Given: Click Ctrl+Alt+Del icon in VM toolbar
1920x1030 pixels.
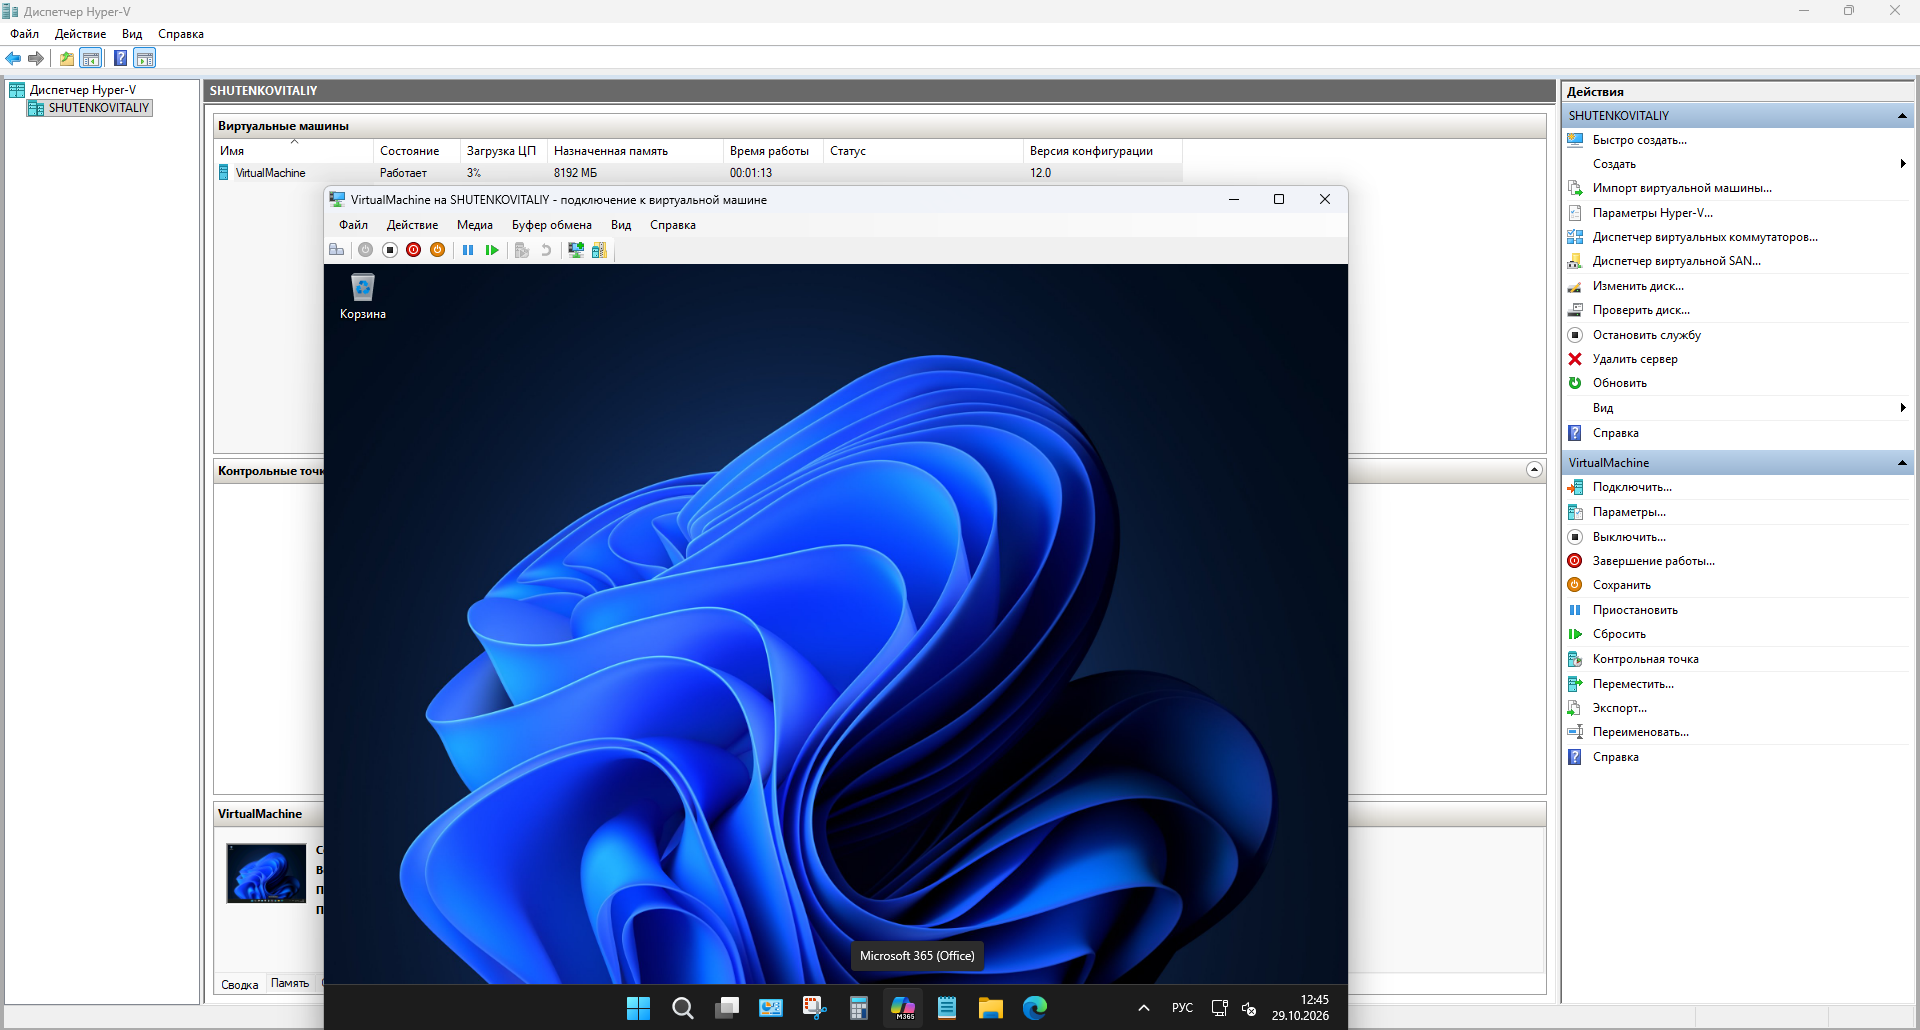Looking at the screenshot, I should click(337, 250).
